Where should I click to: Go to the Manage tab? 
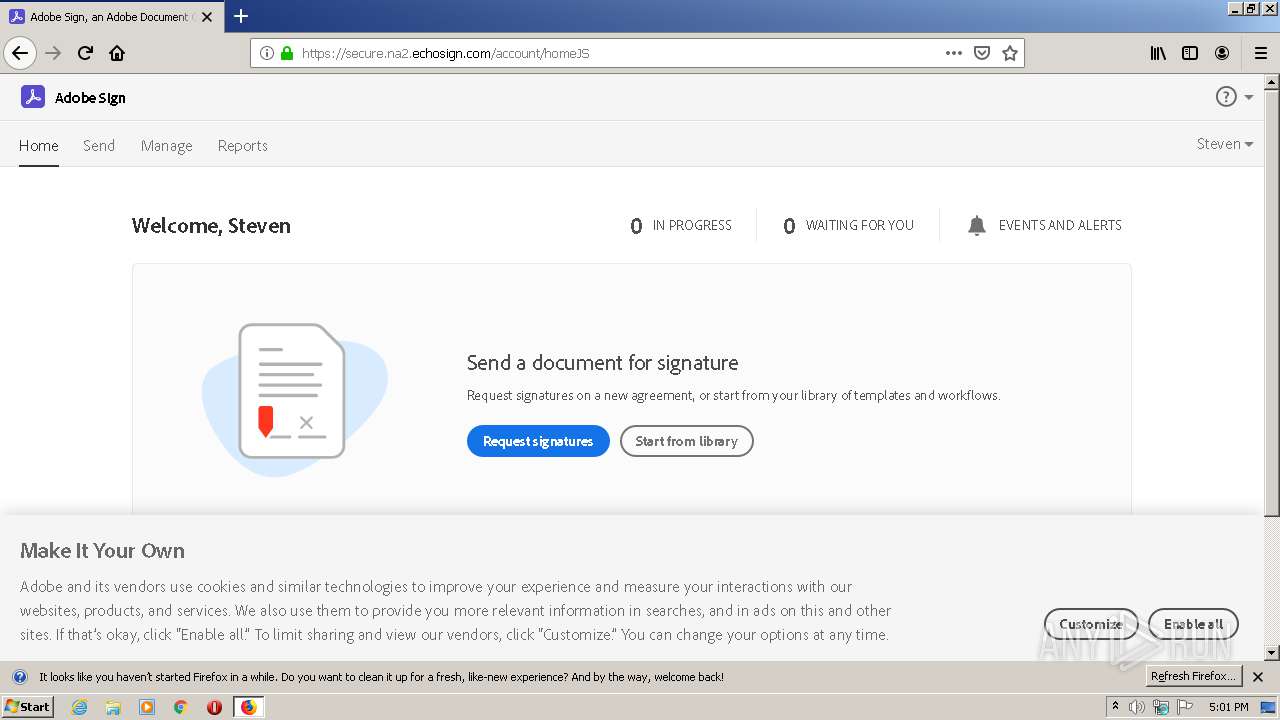pos(166,145)
